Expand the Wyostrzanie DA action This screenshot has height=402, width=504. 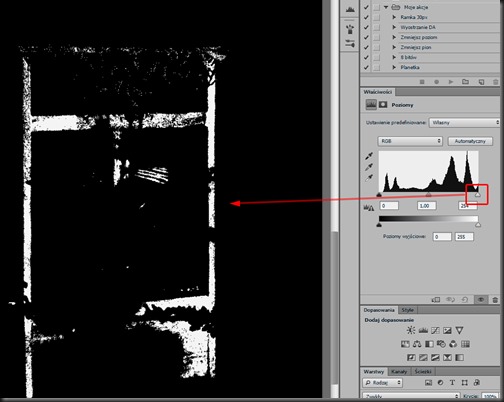[394, 27]
